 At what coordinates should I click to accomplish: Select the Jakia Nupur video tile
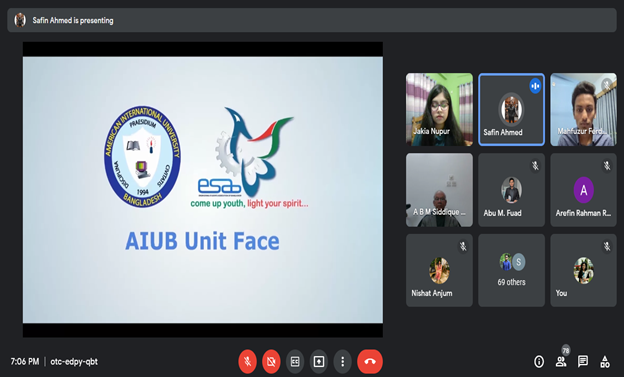tap(439, 109)
